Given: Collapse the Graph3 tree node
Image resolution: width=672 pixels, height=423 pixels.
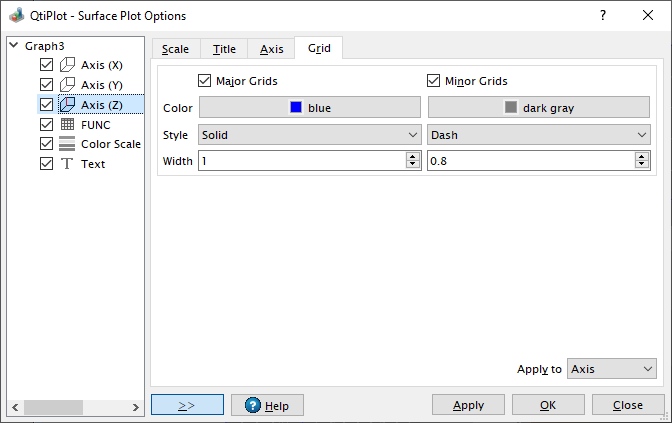Looking at the screenshot, I should (x=13, y=46).
